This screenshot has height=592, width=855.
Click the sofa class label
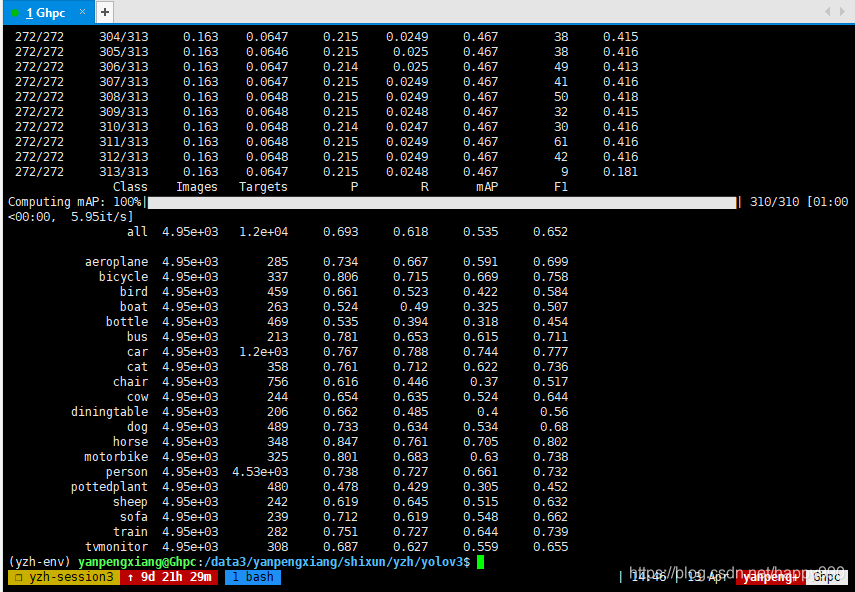[134, 517]
